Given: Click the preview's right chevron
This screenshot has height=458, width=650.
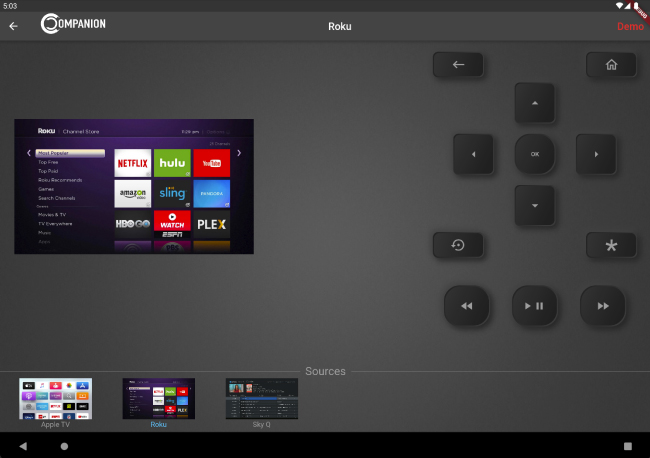Looking at the screenshot, I should point(239,153).
